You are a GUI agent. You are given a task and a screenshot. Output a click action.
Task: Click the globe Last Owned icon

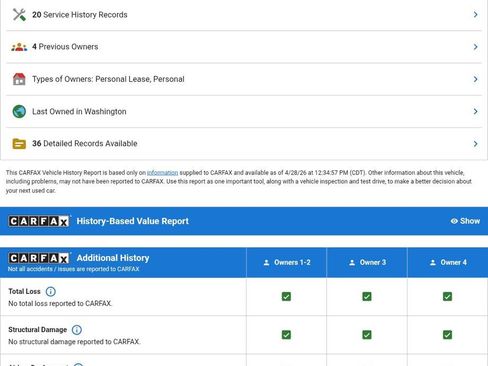click(19, 111)
